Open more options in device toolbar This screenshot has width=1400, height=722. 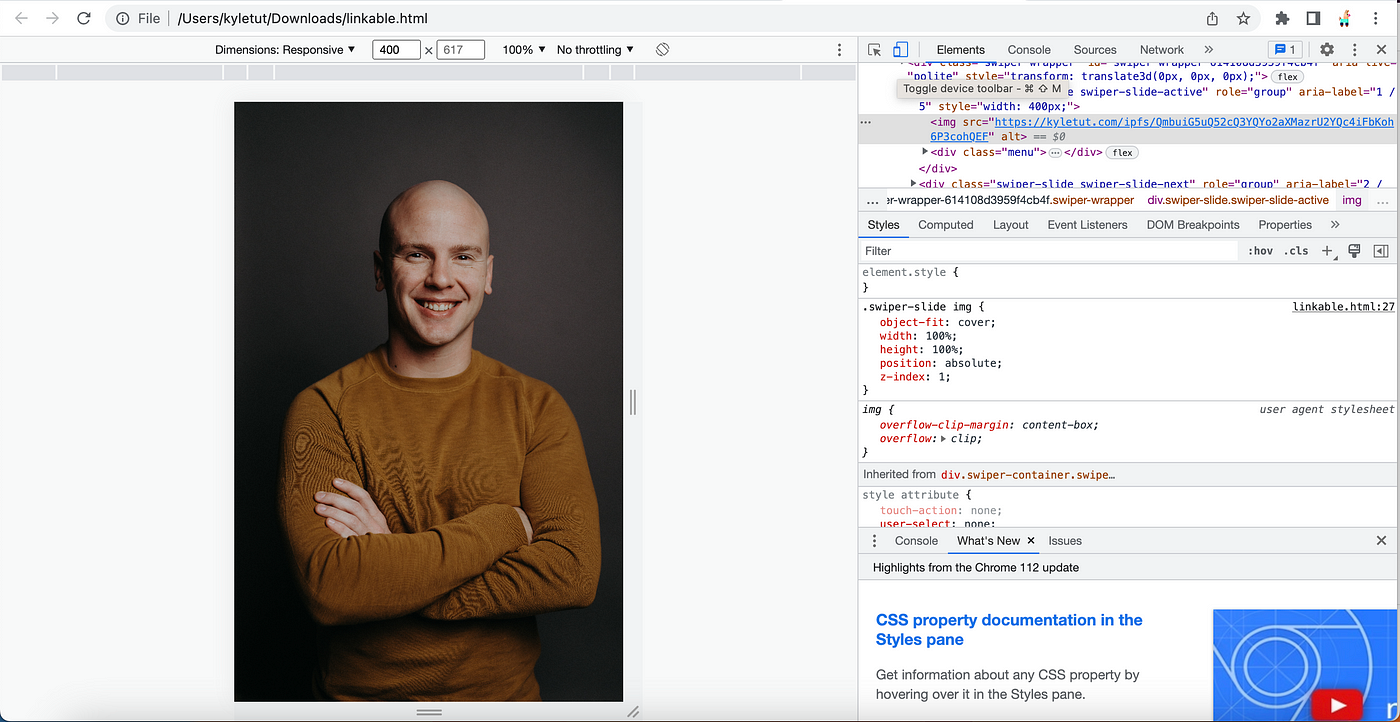pyautogui.click(x=839, y=49)
